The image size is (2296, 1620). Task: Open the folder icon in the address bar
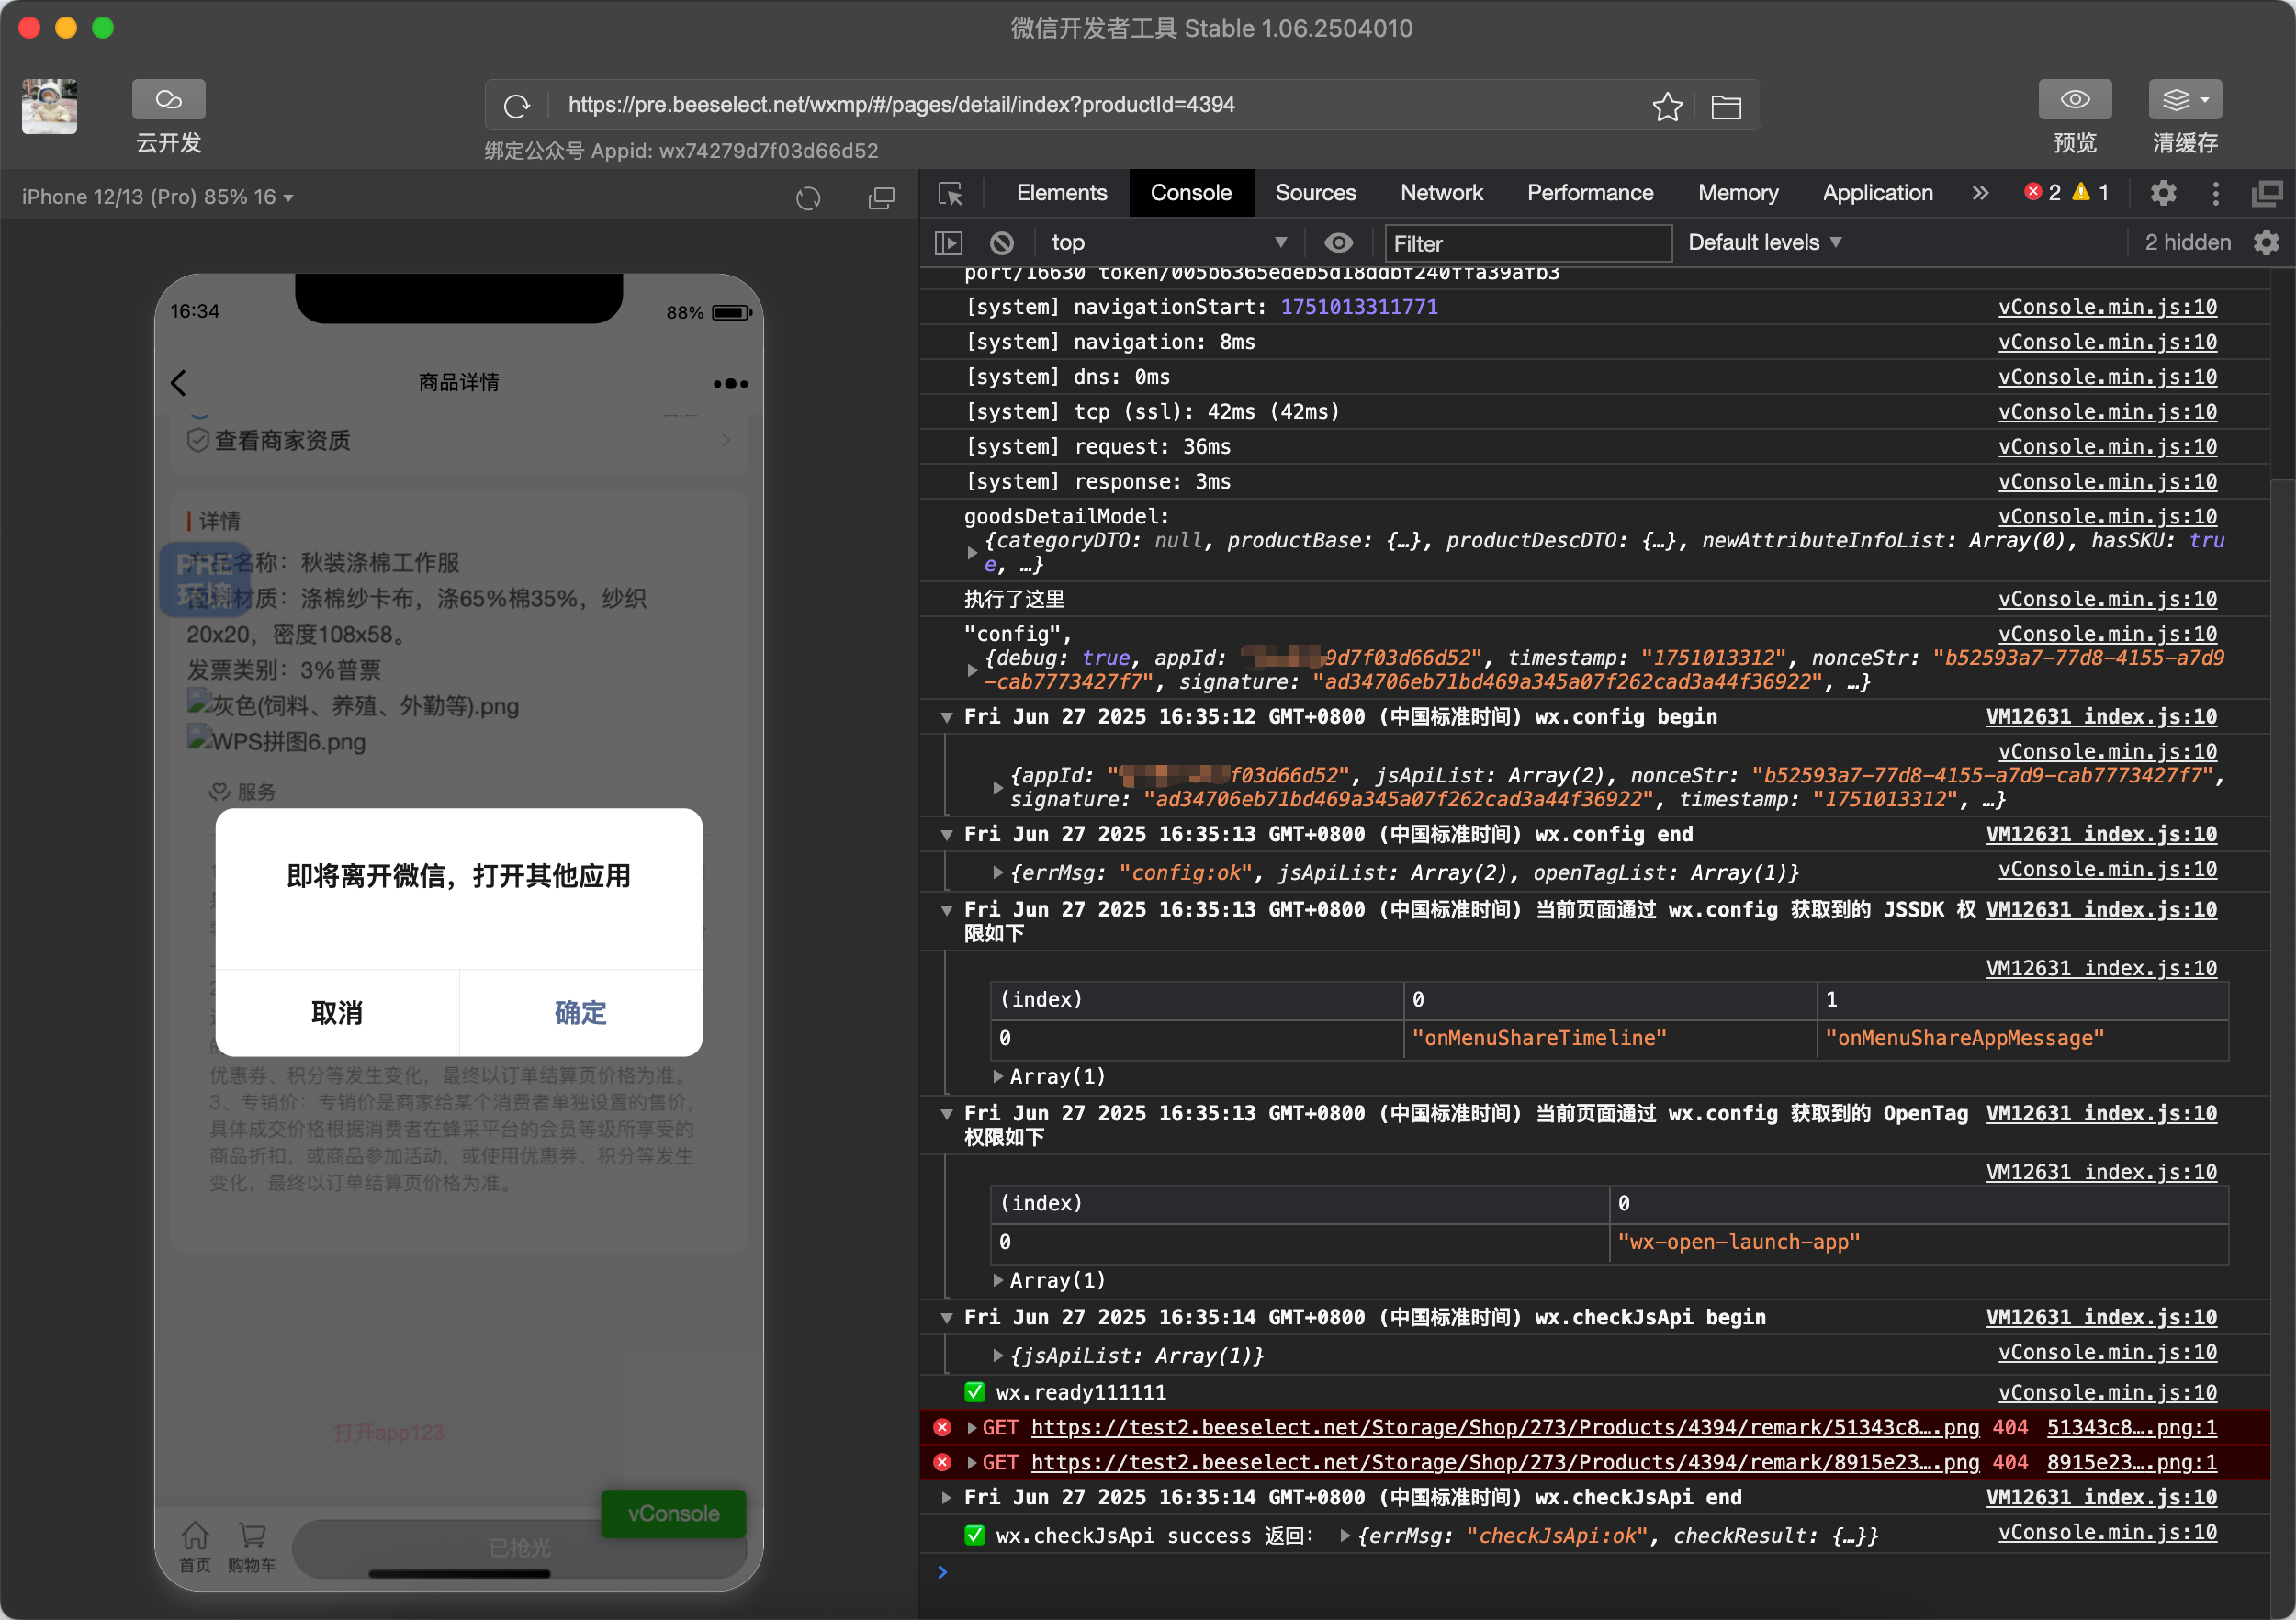coord(1726,106)
